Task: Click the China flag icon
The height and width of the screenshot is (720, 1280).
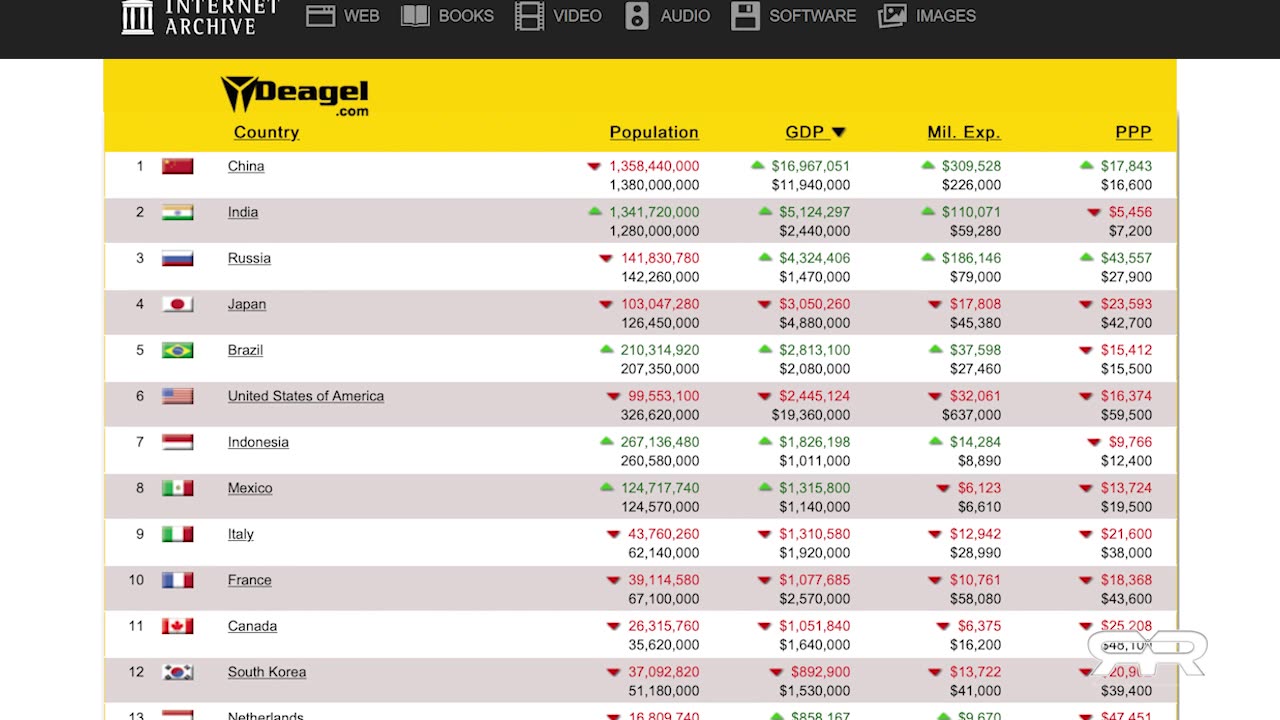Action: tap(178, 166)
